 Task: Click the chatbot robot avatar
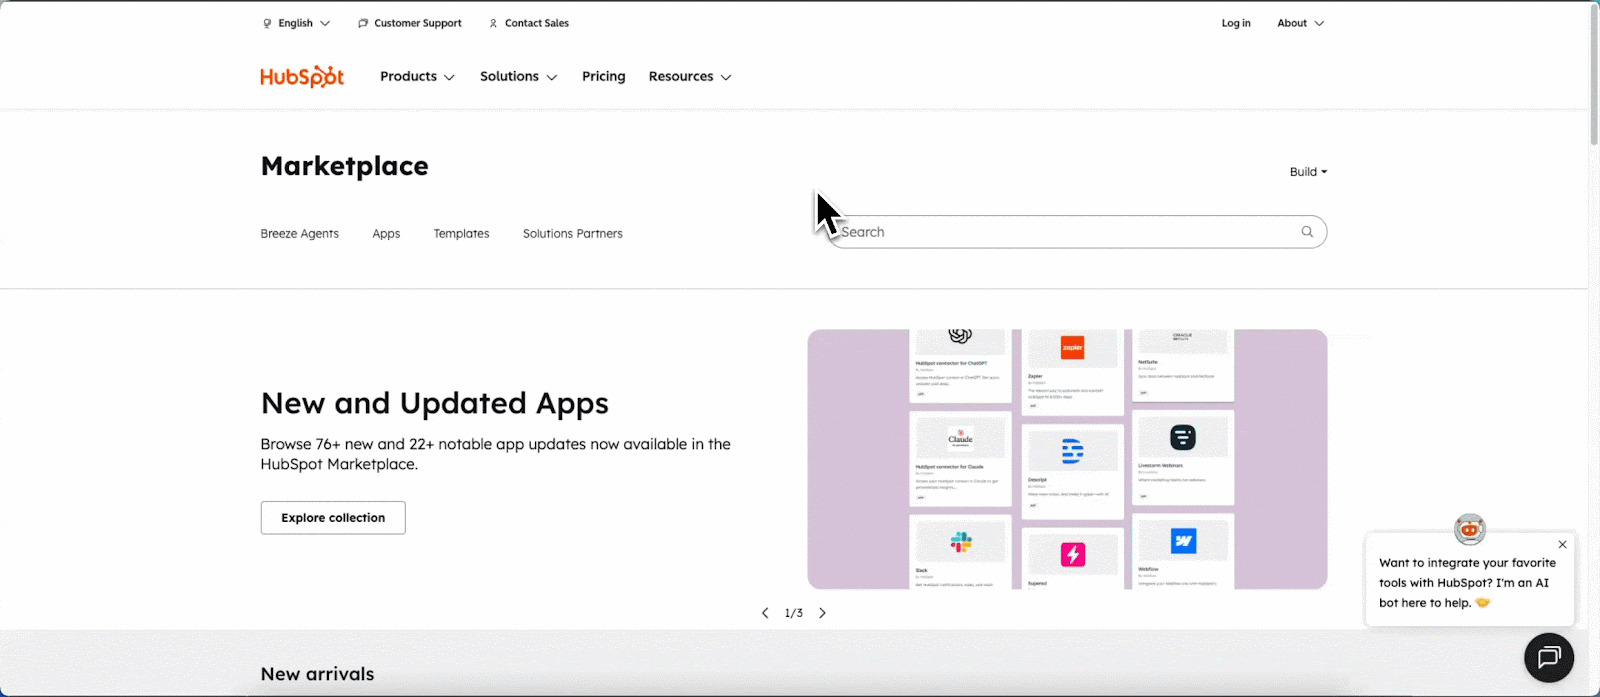pyautogui.click(x=1470, y=529)
